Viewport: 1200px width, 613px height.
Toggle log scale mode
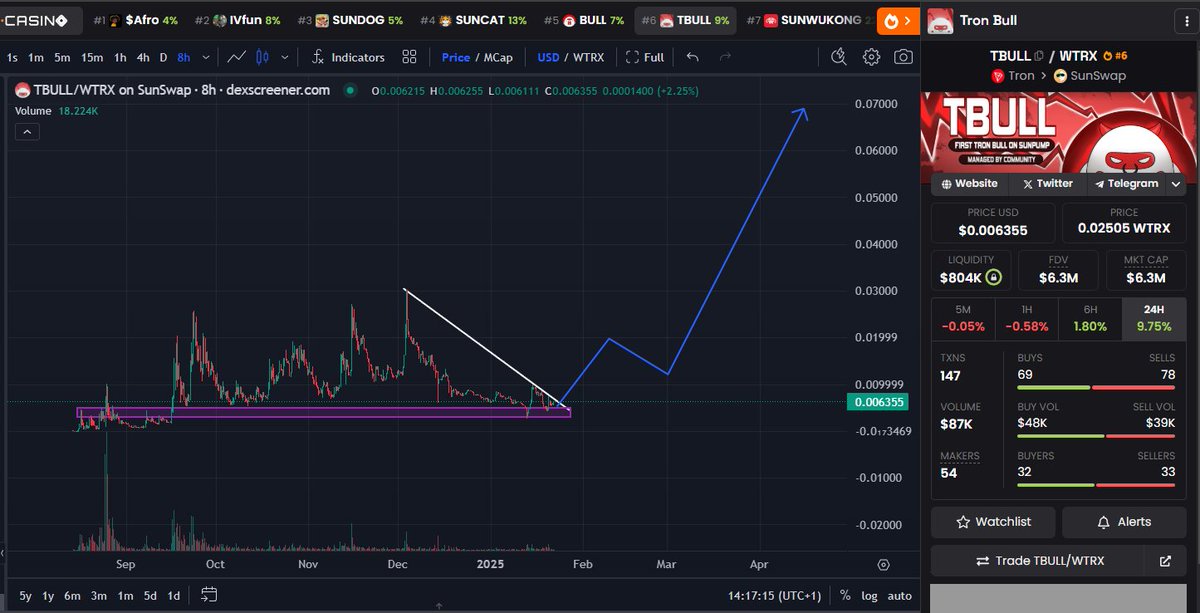tap(869, 595)
